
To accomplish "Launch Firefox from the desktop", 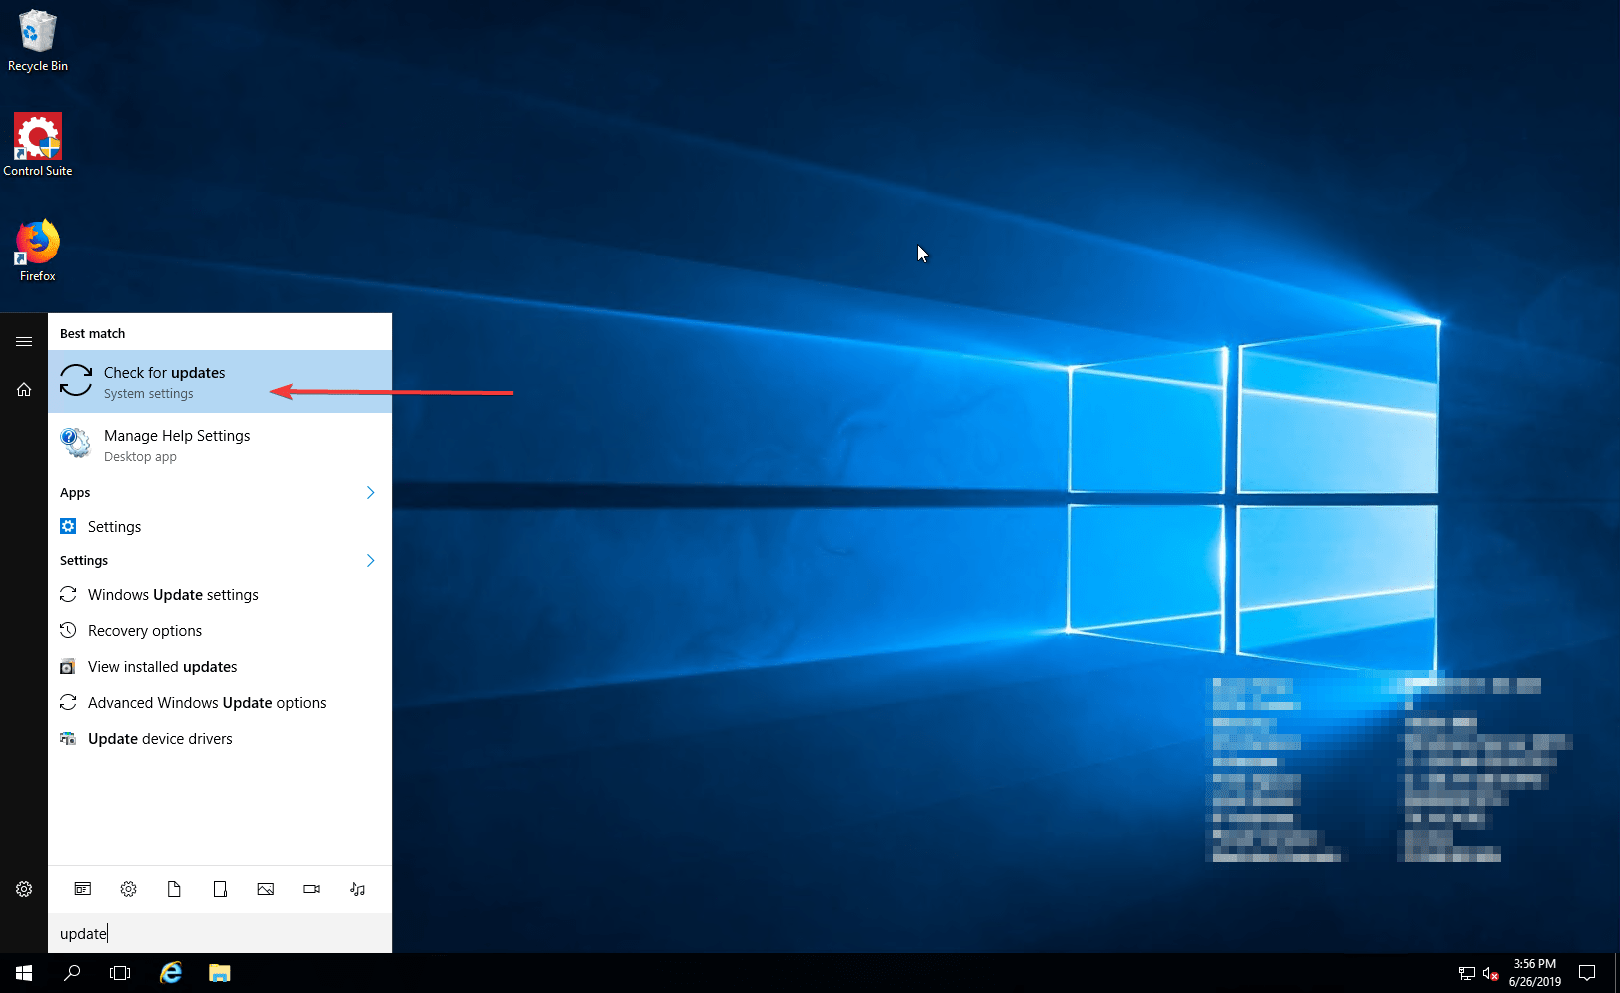I will pyautogui.click(x=37, y=240).
